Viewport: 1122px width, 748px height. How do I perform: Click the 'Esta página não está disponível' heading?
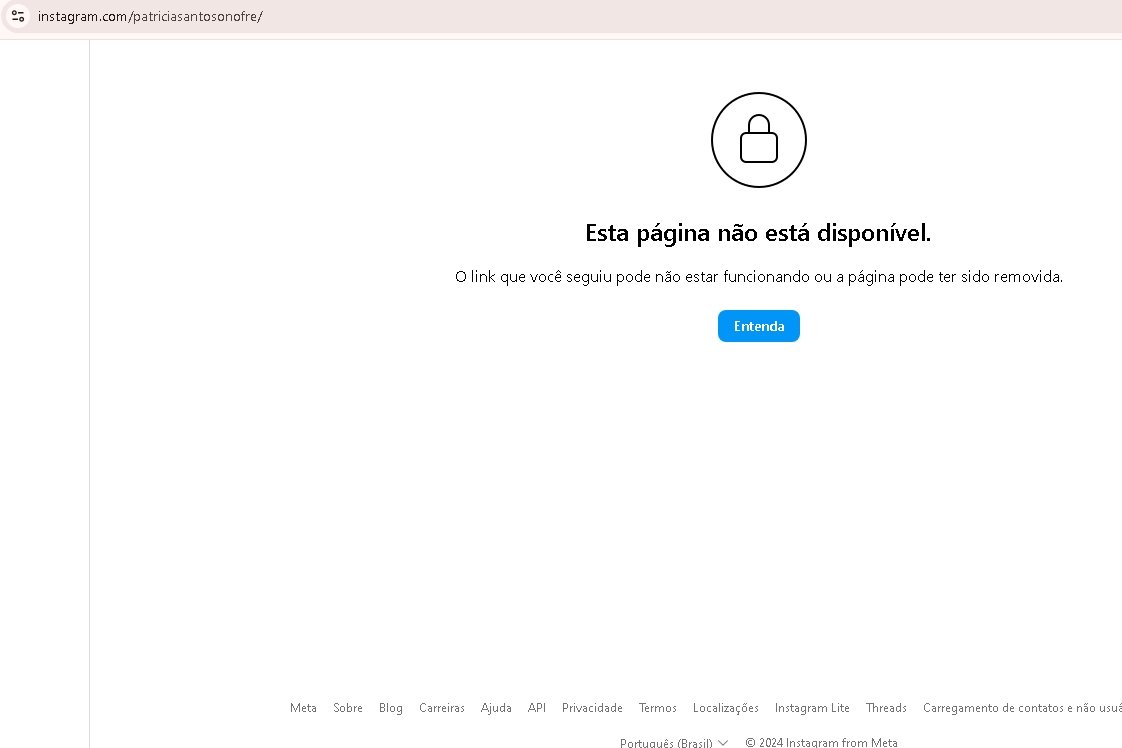[x=758, y=233]
